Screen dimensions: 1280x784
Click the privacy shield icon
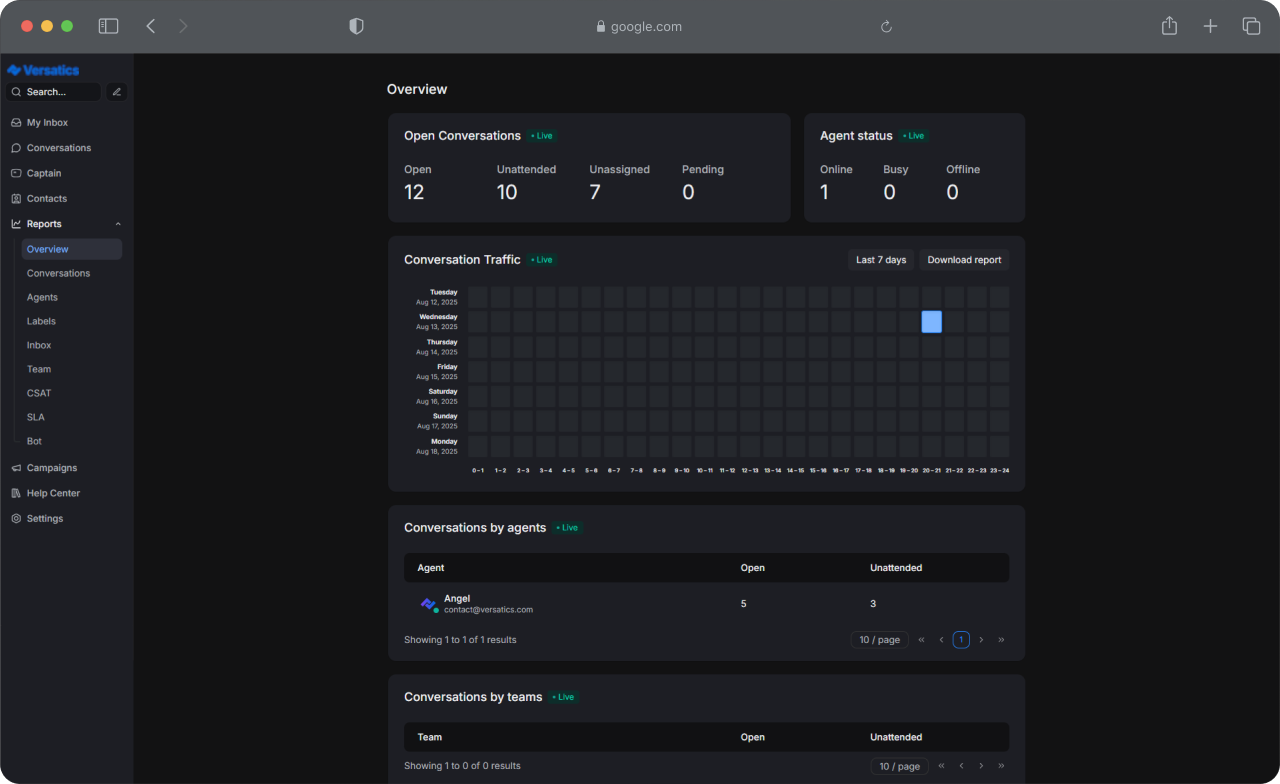(356, 27)
